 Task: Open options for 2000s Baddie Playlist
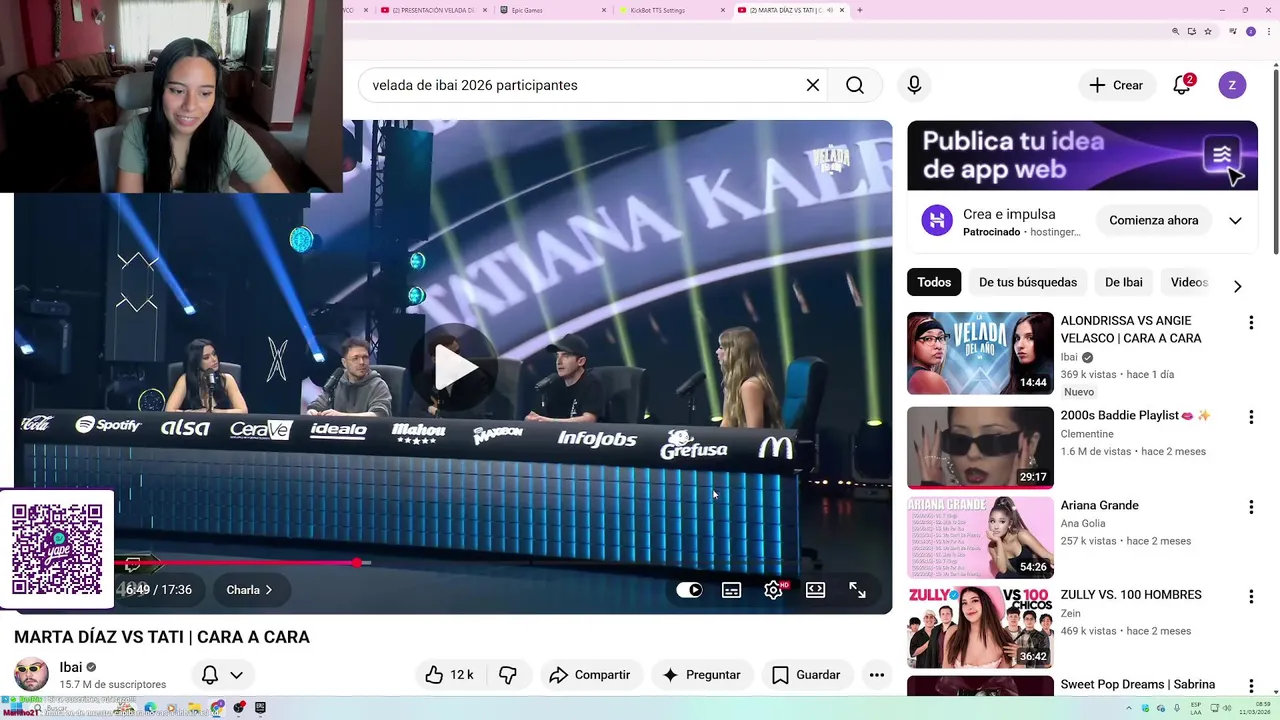[x=1250, y=417]
